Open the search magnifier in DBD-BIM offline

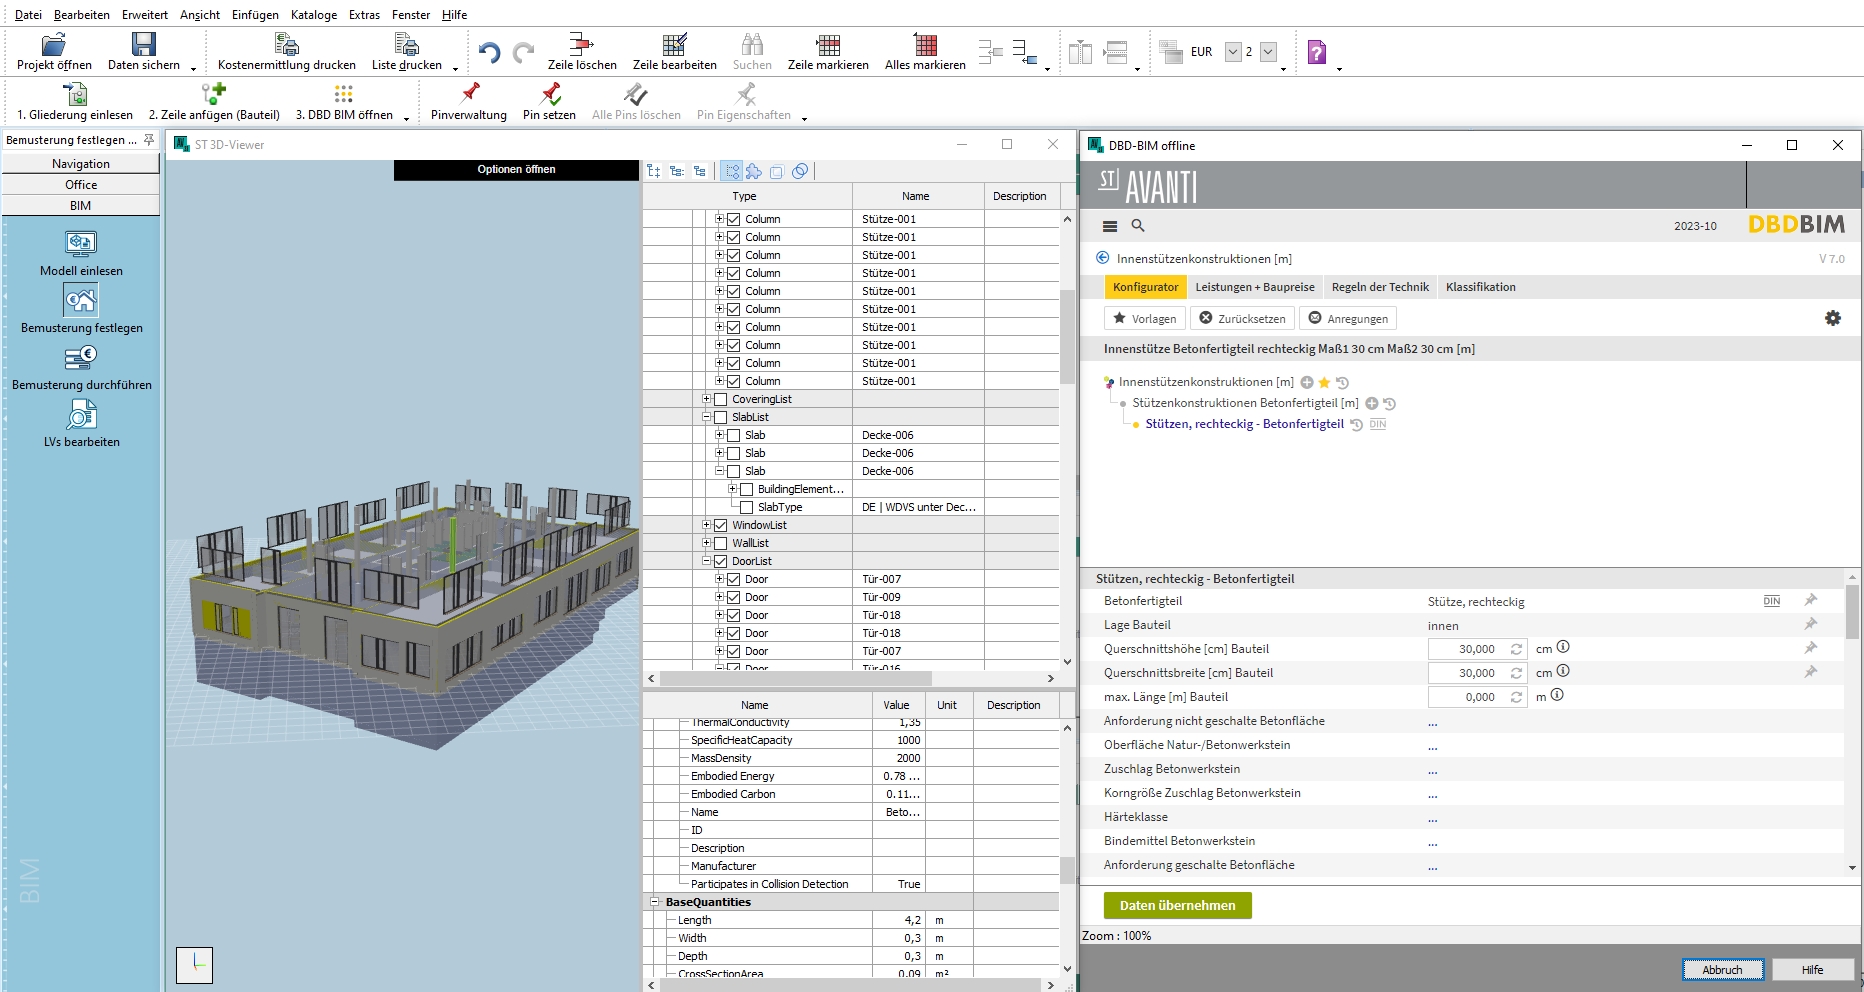(x=1138, y=226)
